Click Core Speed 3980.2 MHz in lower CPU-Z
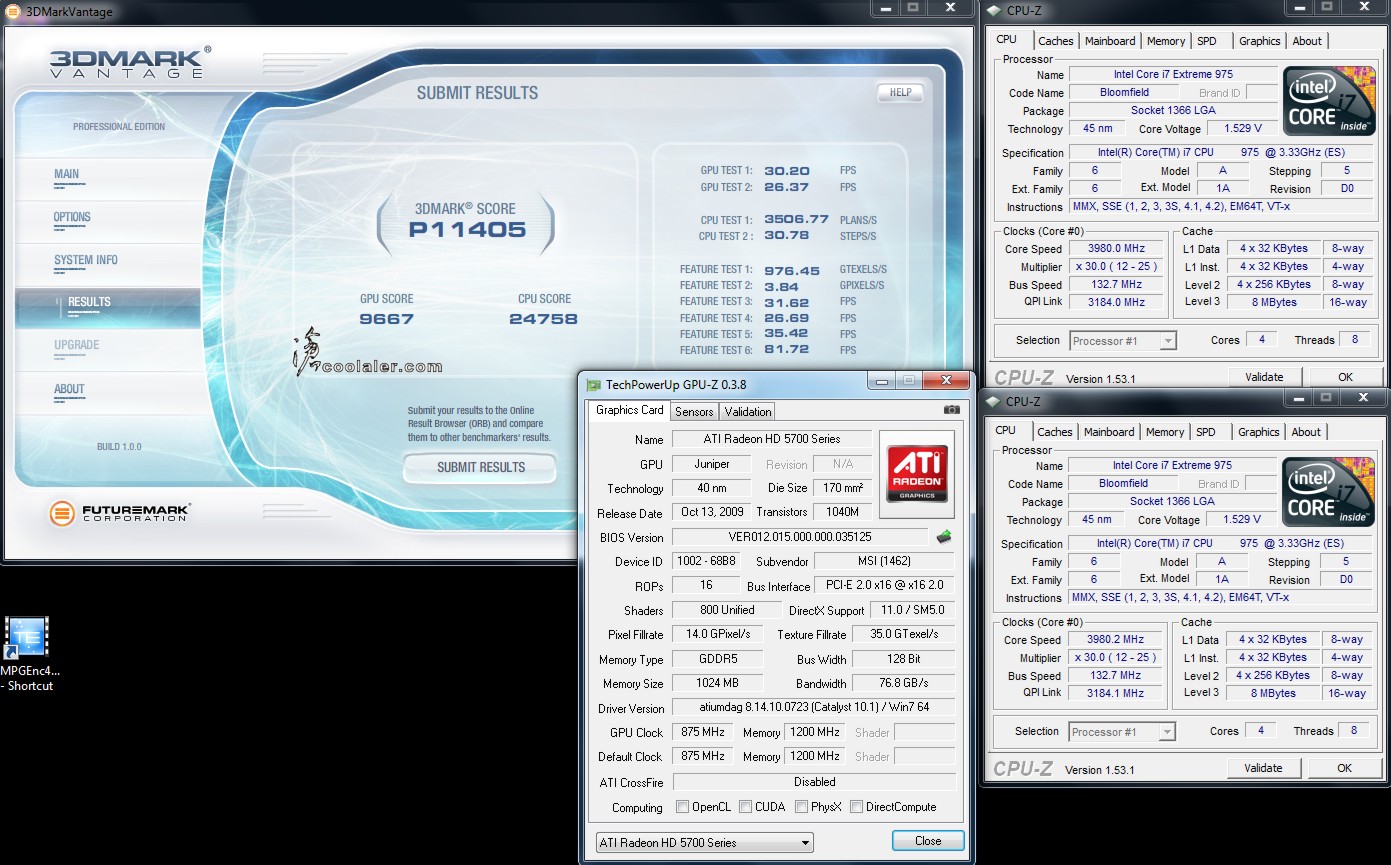This screenshot has width=1391, height=865. tap(1115, 640)
